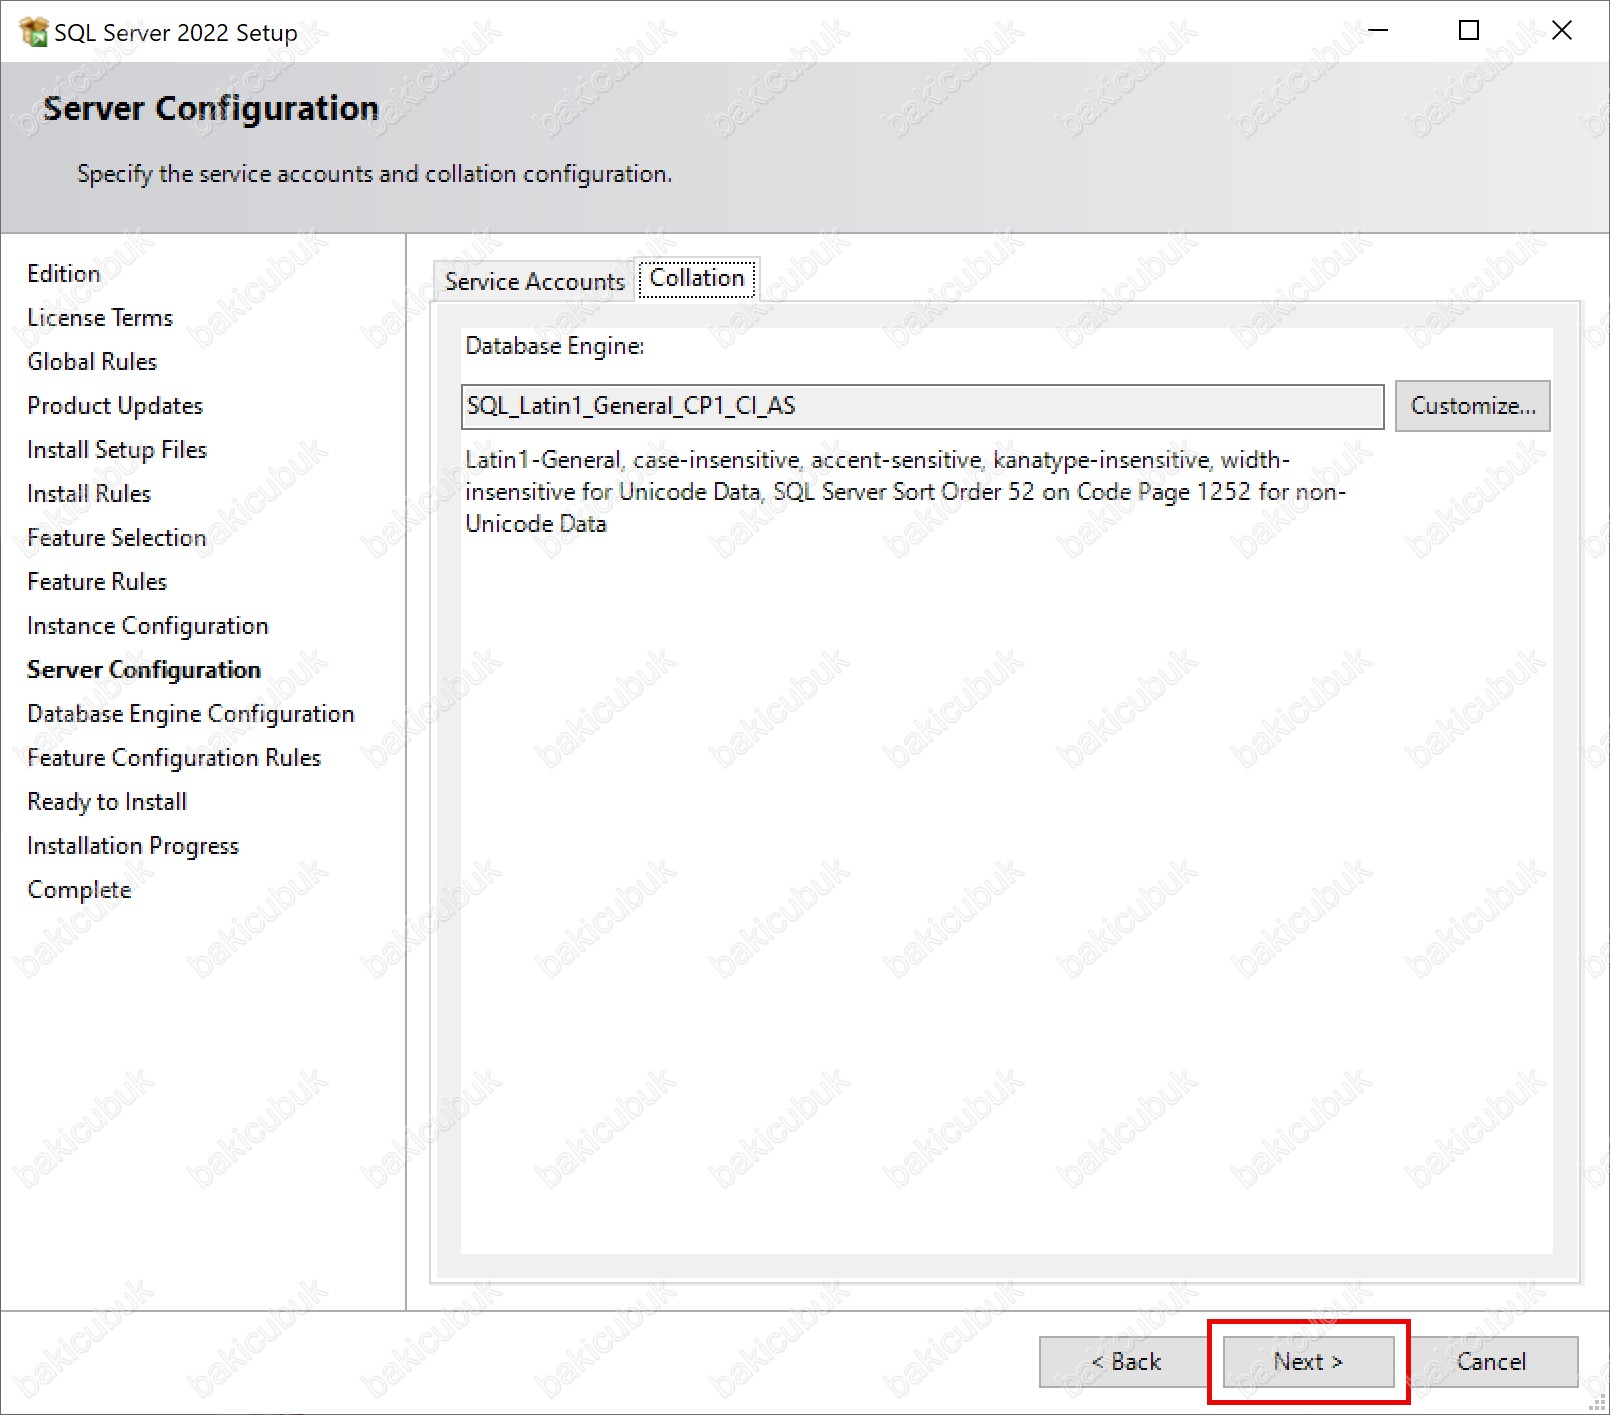Click the Install Rules step
The image size is (1610, 1415).
(x=89, y=494)
